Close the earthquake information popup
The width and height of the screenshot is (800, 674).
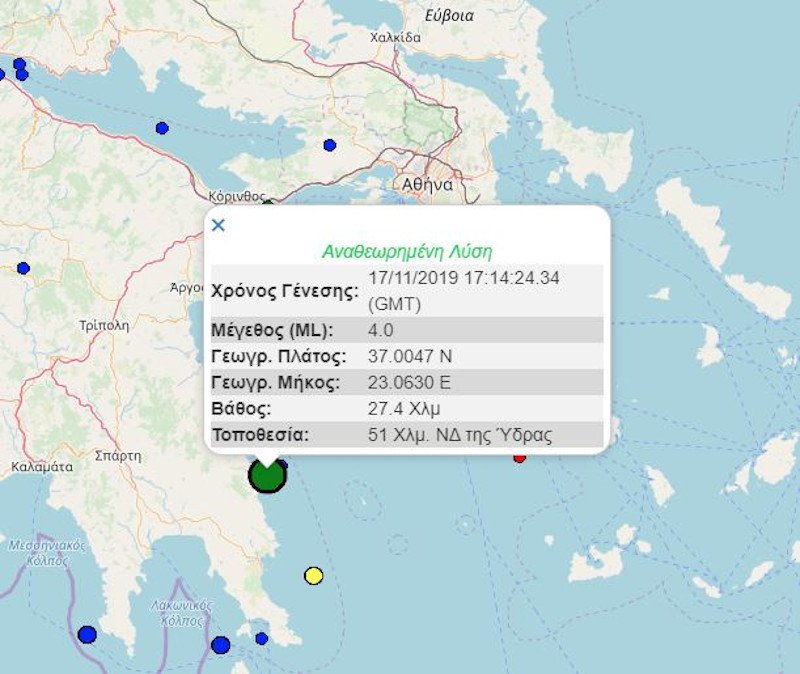(218, 226)
